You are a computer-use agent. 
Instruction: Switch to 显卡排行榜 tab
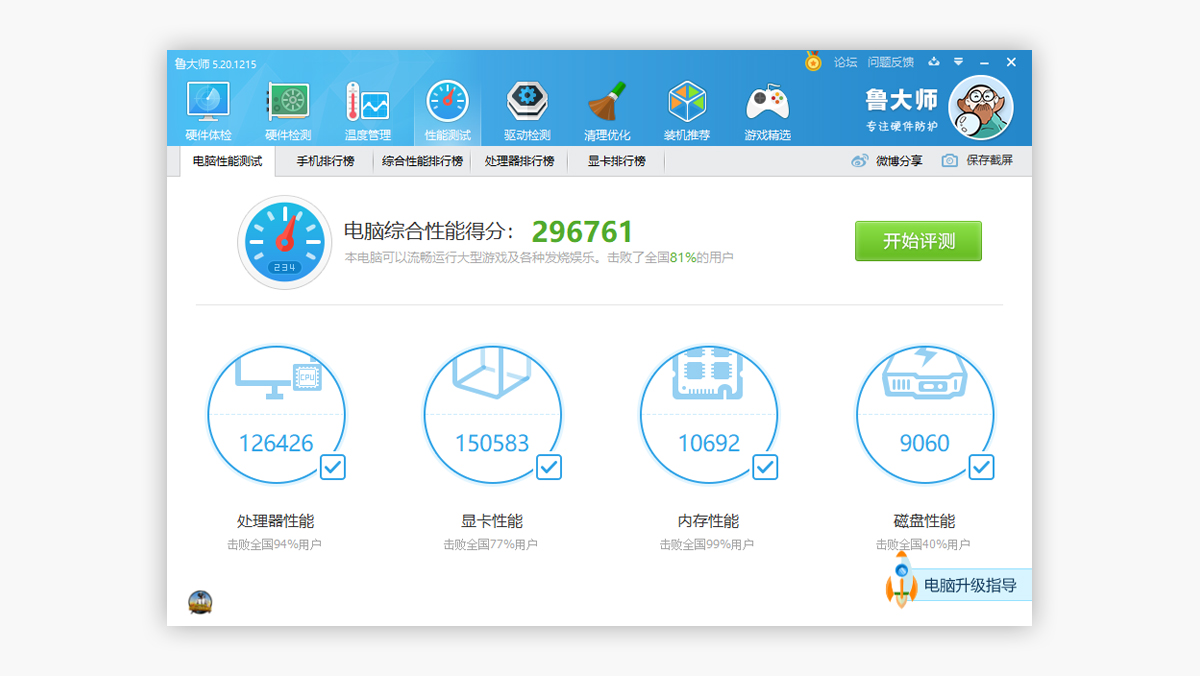[616, 161]
